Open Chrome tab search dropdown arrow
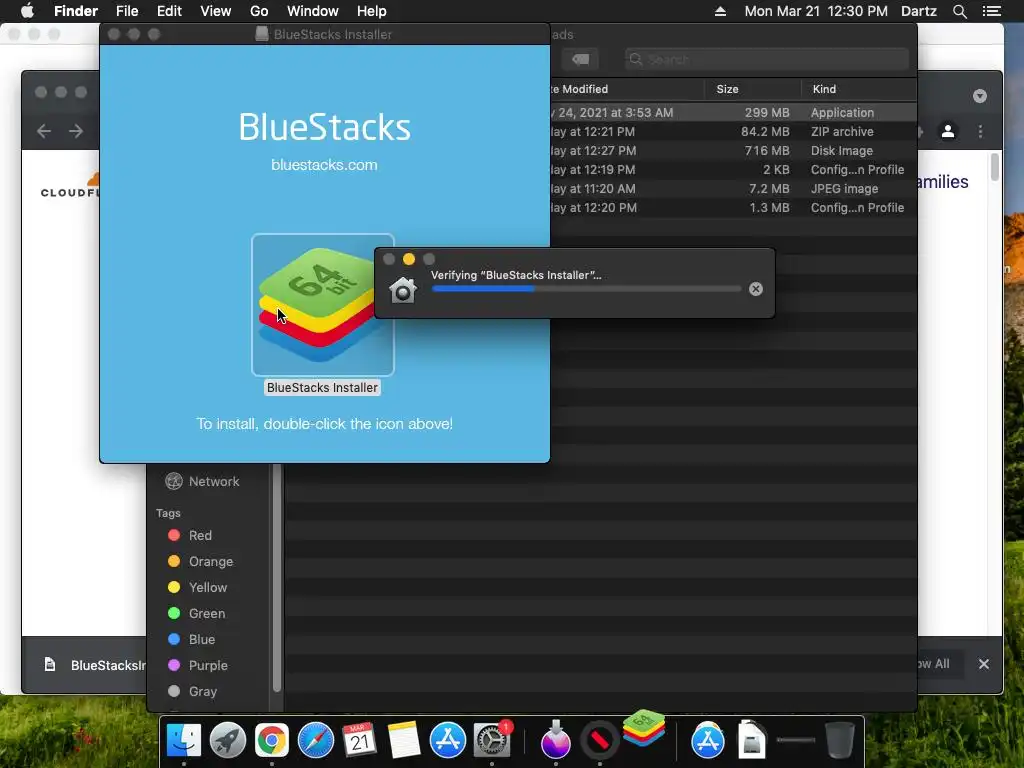1024x768 pixels. (980, 96)
